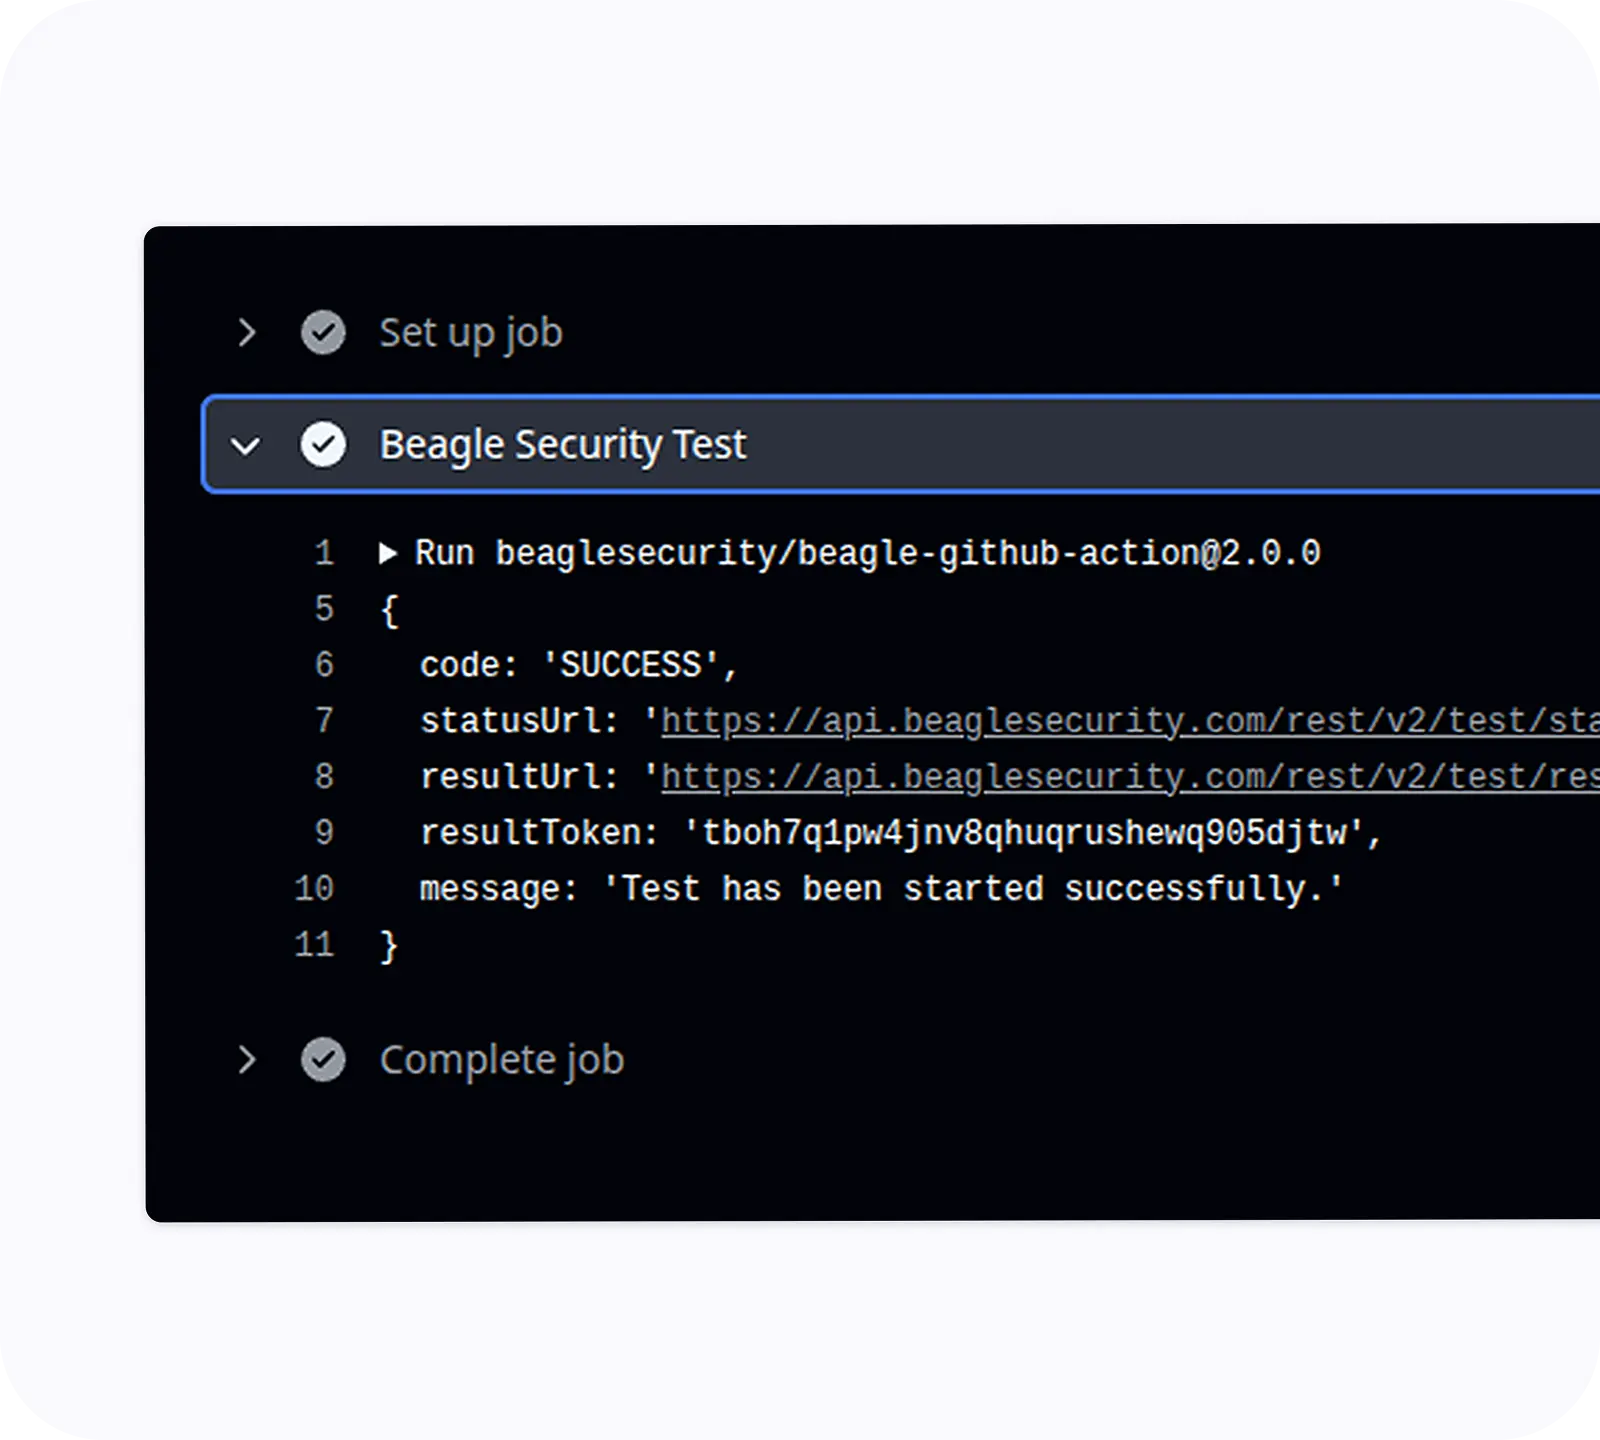
Task: Select the Complete job label
Action: [502, 1061]
